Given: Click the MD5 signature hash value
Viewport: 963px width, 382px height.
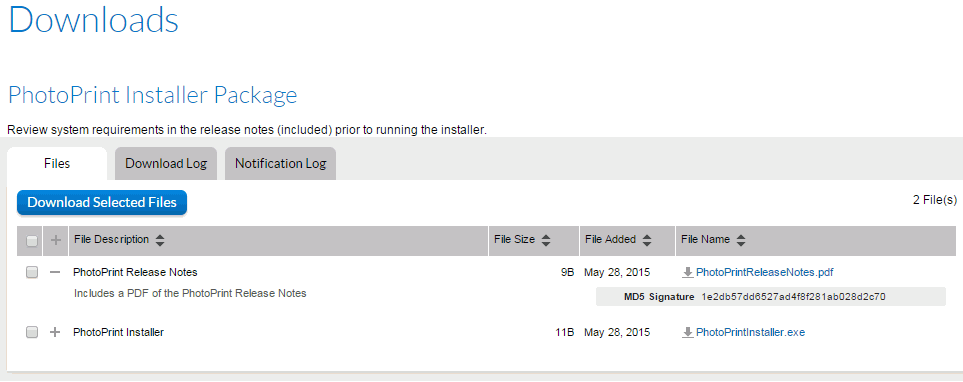Looking at the screenshot, I should point(793,297).
